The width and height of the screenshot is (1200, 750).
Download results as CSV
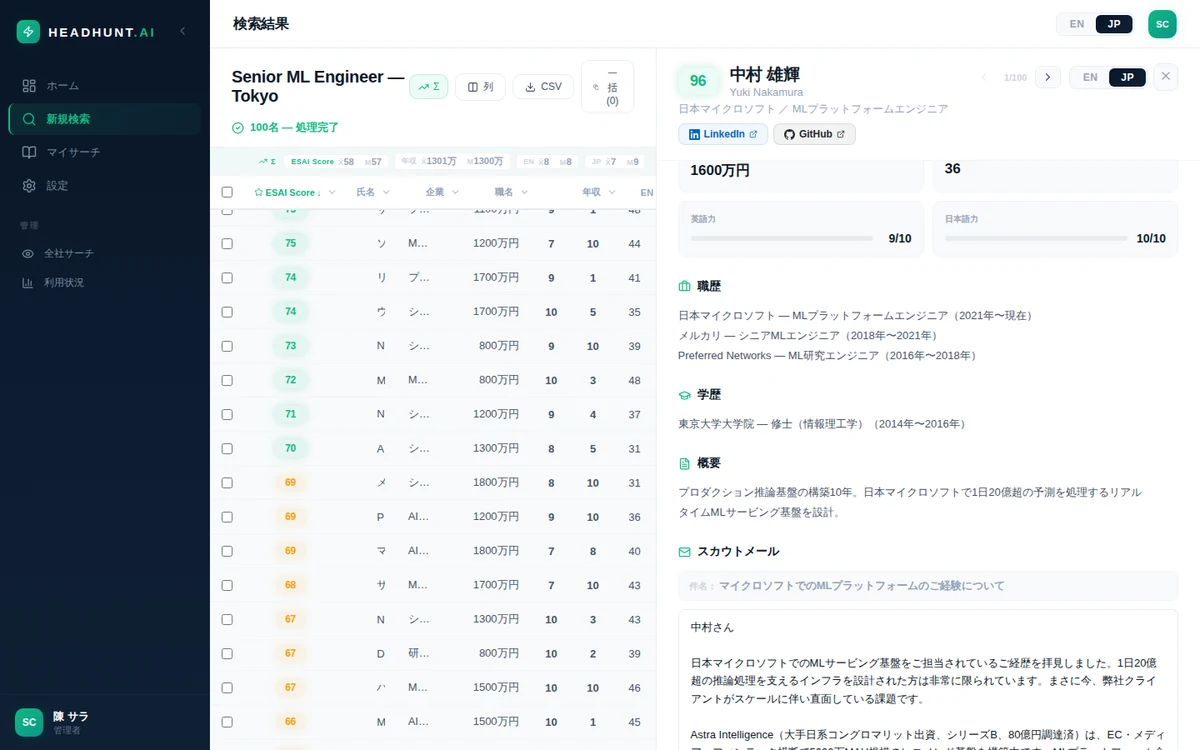pos(543,87)
